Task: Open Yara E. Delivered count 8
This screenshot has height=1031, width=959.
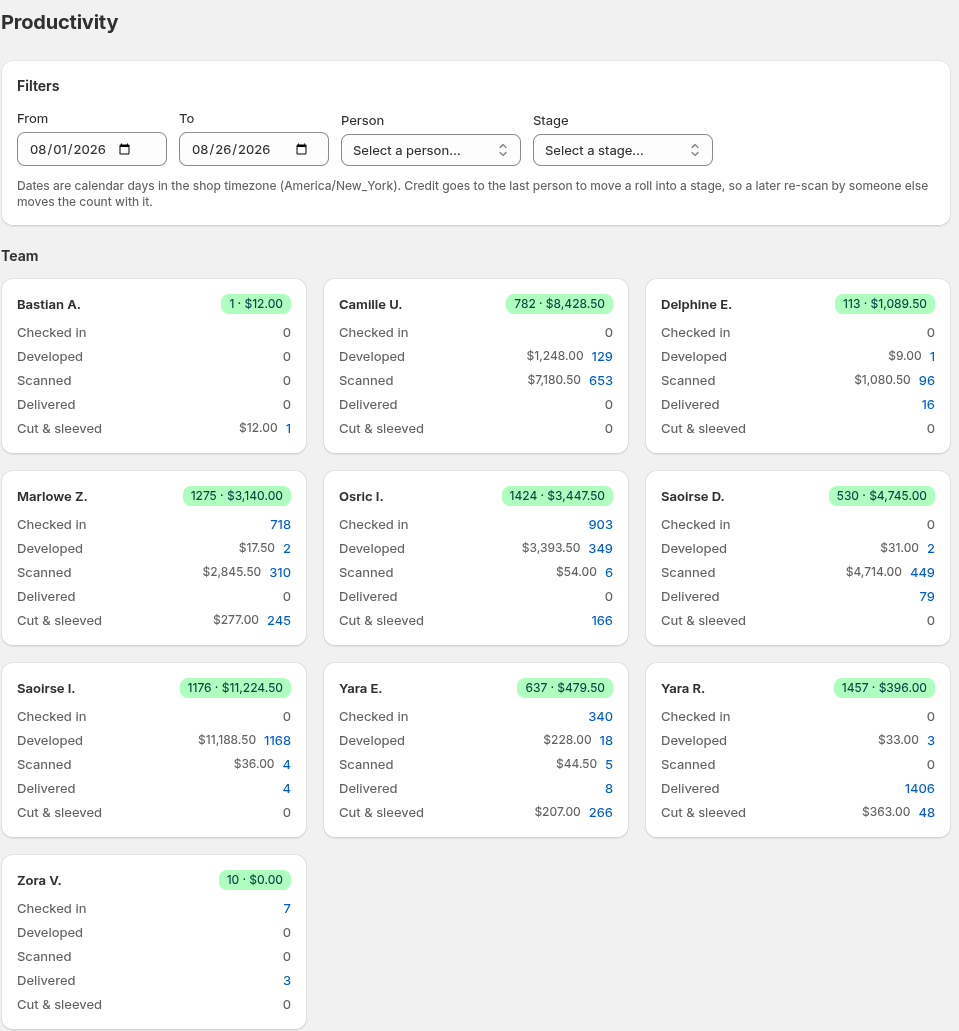Action: (609, 788)
